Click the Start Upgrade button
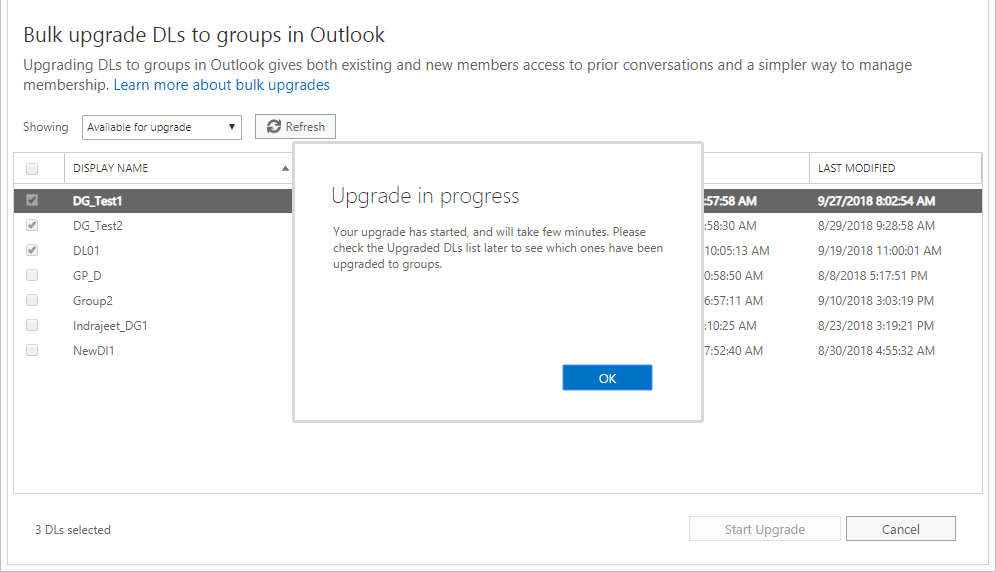Screen dimensions: 996x572 pyautogui.click(x=765, y=529)
